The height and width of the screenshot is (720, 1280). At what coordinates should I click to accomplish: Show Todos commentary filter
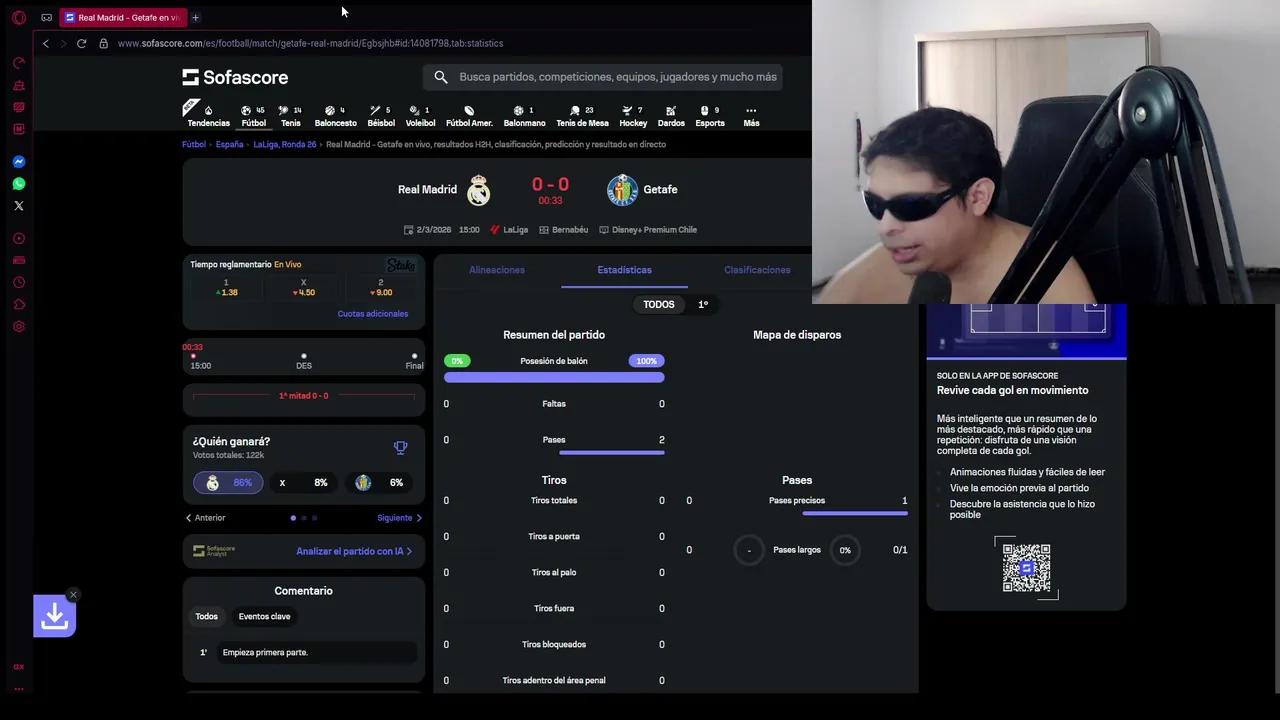click(207, 616)
